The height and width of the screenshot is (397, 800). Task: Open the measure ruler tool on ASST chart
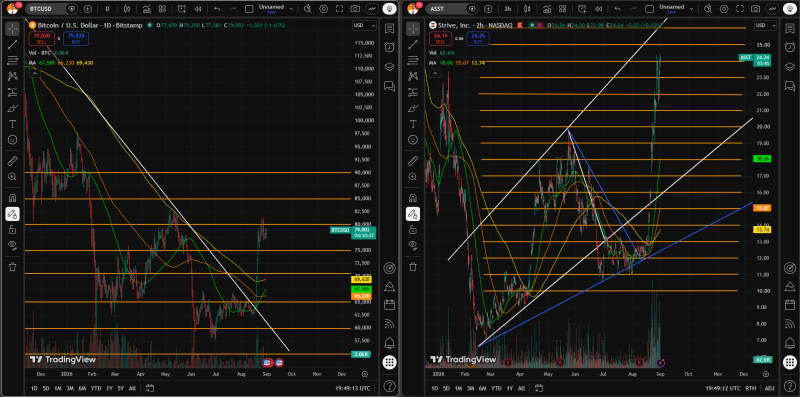pos(413,161)
